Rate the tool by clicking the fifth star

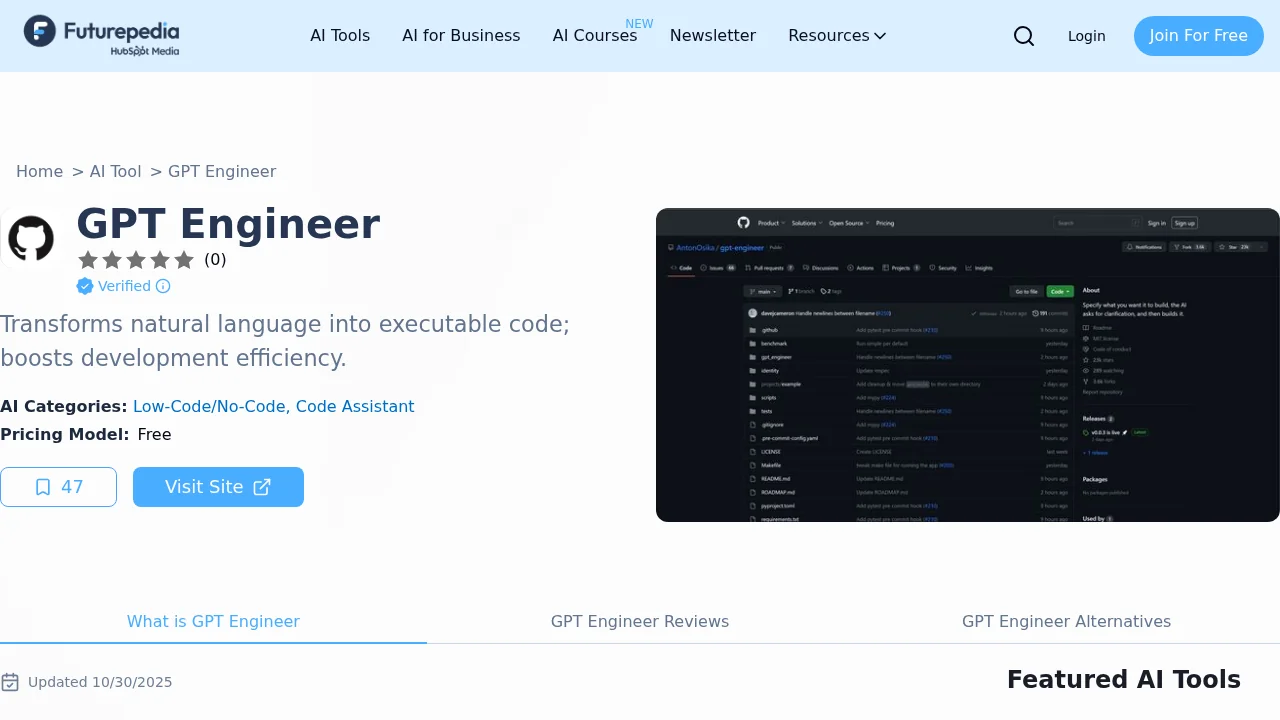(185, 260)
